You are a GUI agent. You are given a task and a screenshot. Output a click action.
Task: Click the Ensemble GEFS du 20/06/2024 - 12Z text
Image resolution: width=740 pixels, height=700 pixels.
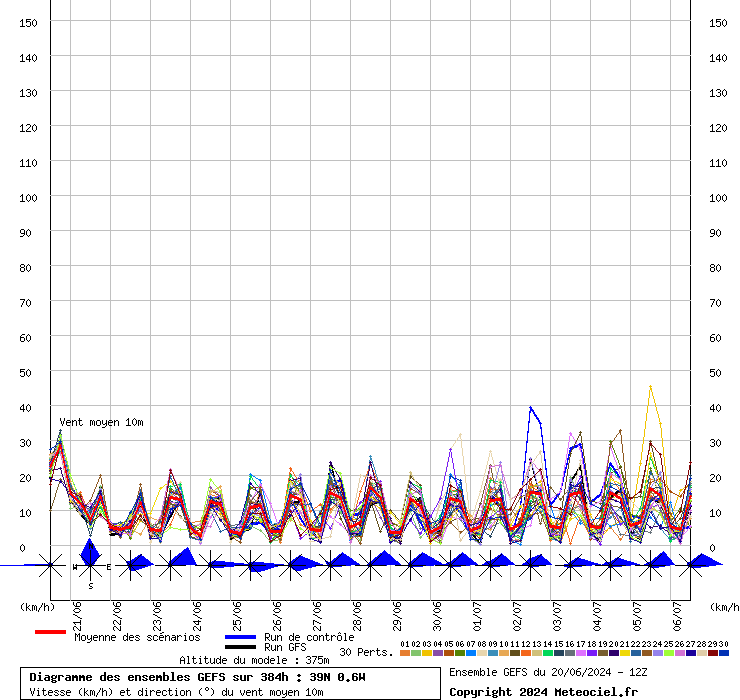pyautogui.click(x=548, y=672)
